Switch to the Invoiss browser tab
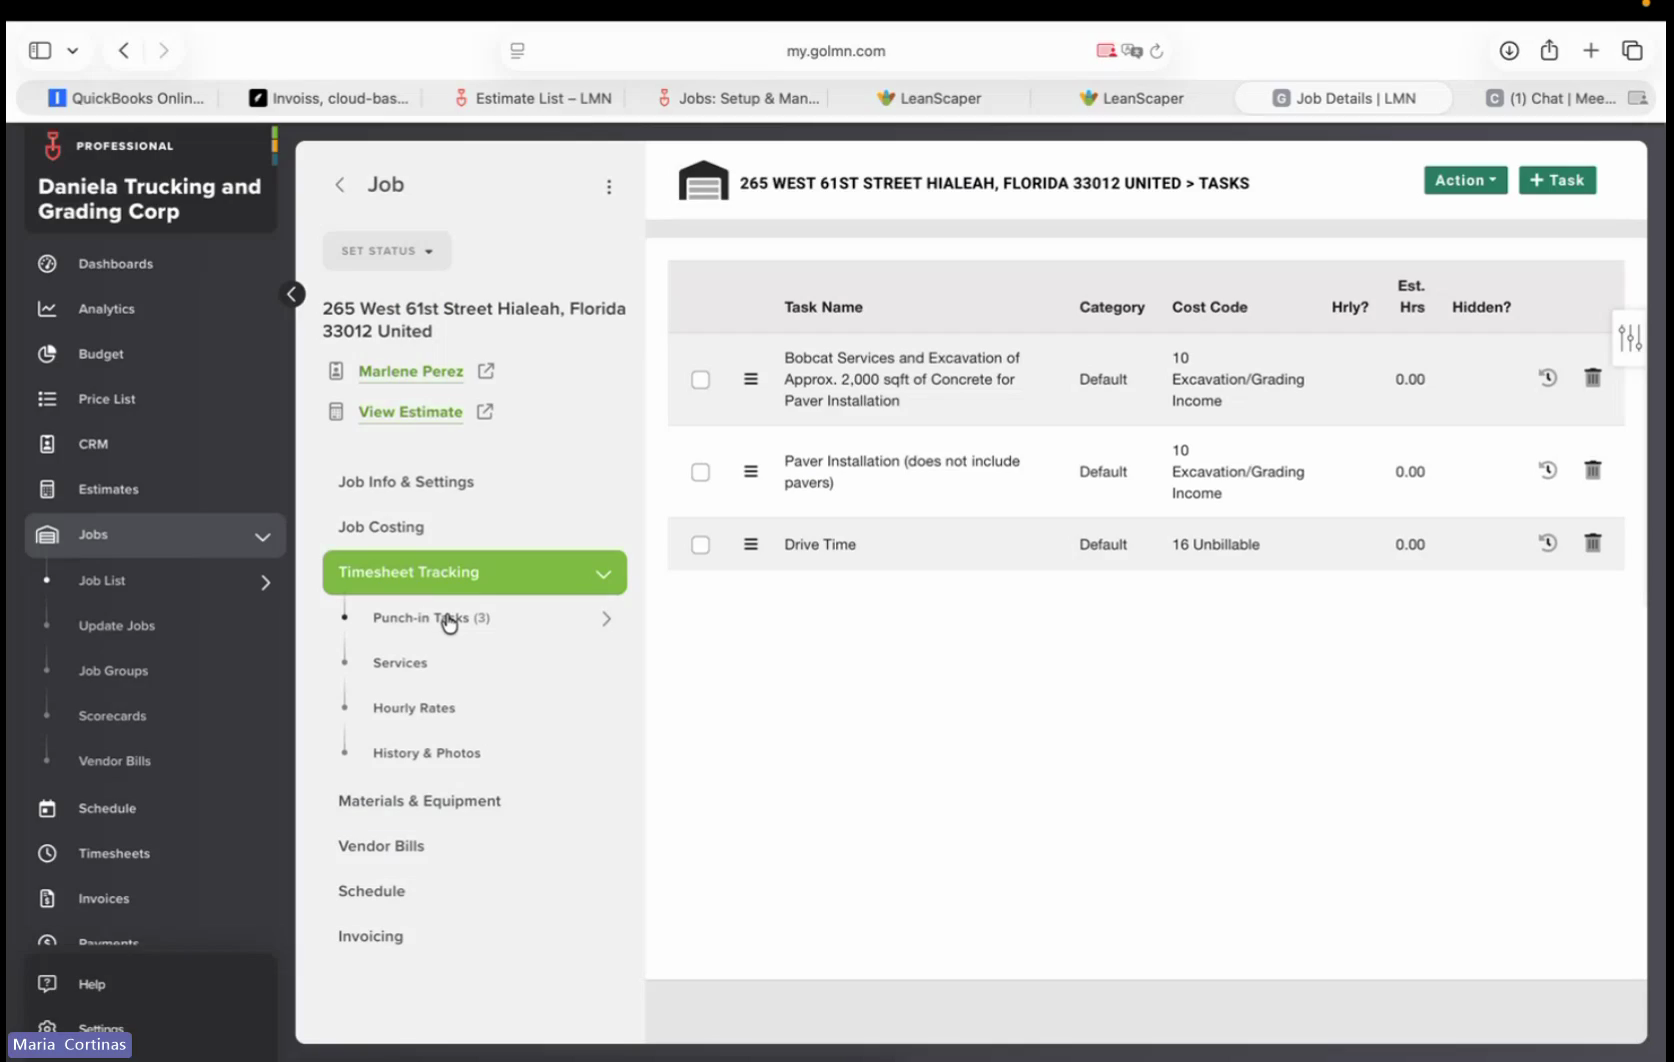The width and height of the screenshot is (1674, 1062). 329,98
